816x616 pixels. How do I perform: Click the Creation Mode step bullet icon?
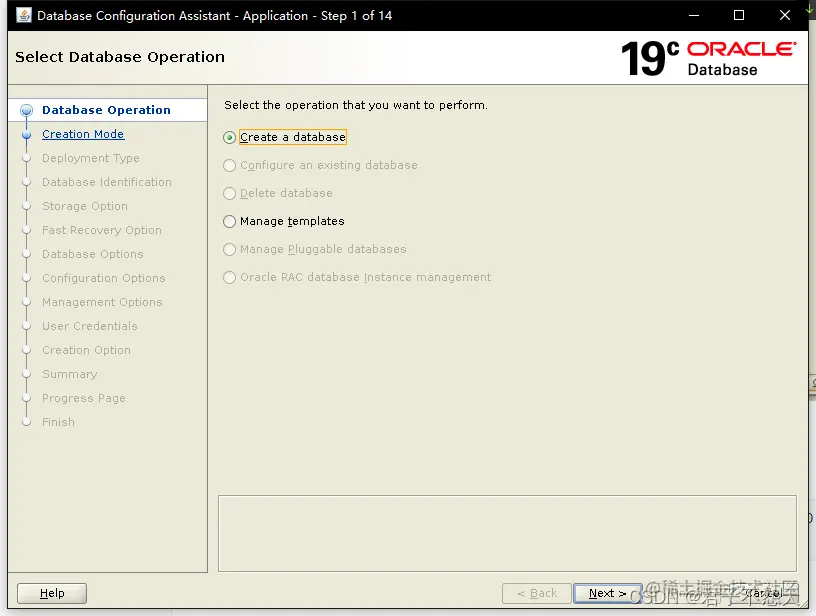(27, 135)
